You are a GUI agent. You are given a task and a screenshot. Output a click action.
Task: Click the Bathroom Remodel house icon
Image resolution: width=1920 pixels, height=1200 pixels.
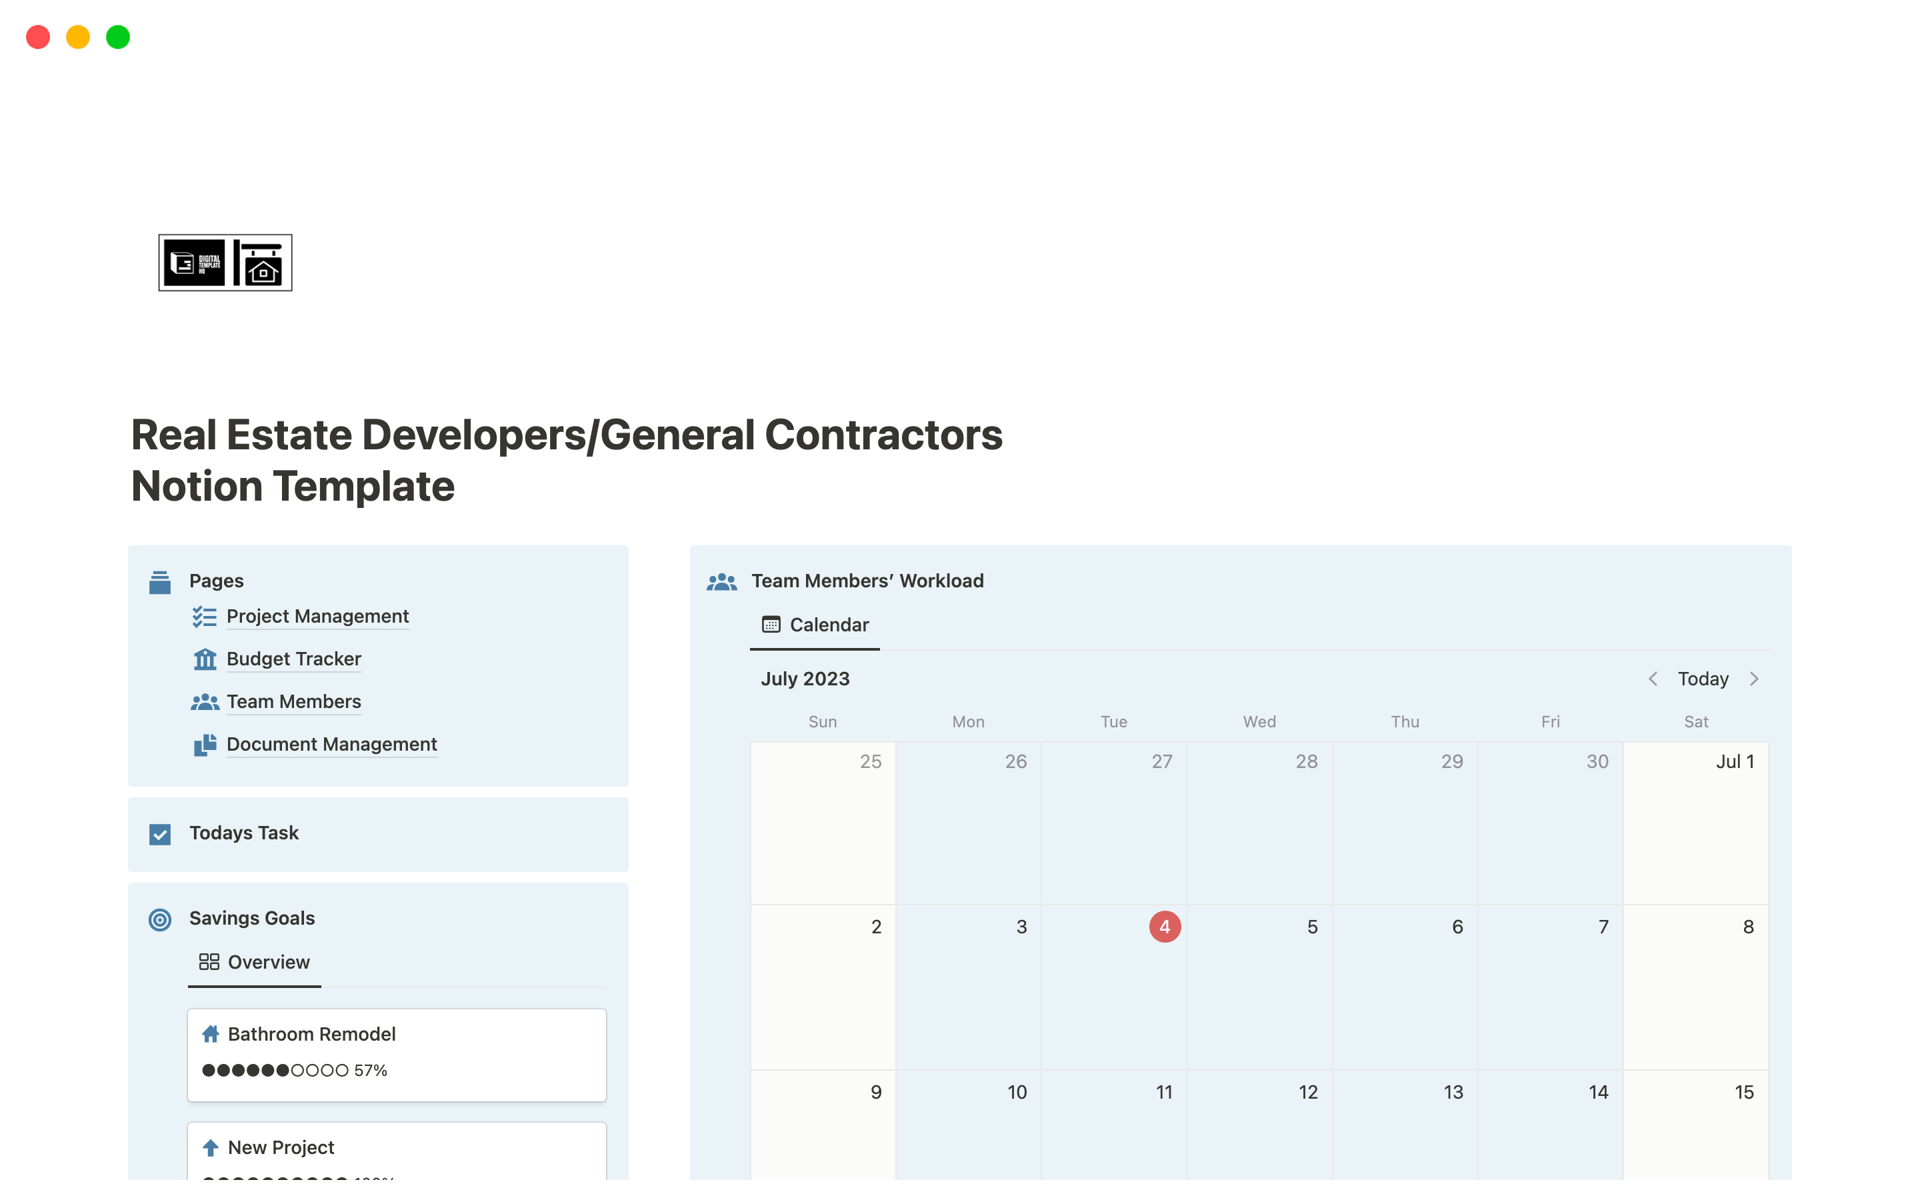click(x=210, y=1034)
